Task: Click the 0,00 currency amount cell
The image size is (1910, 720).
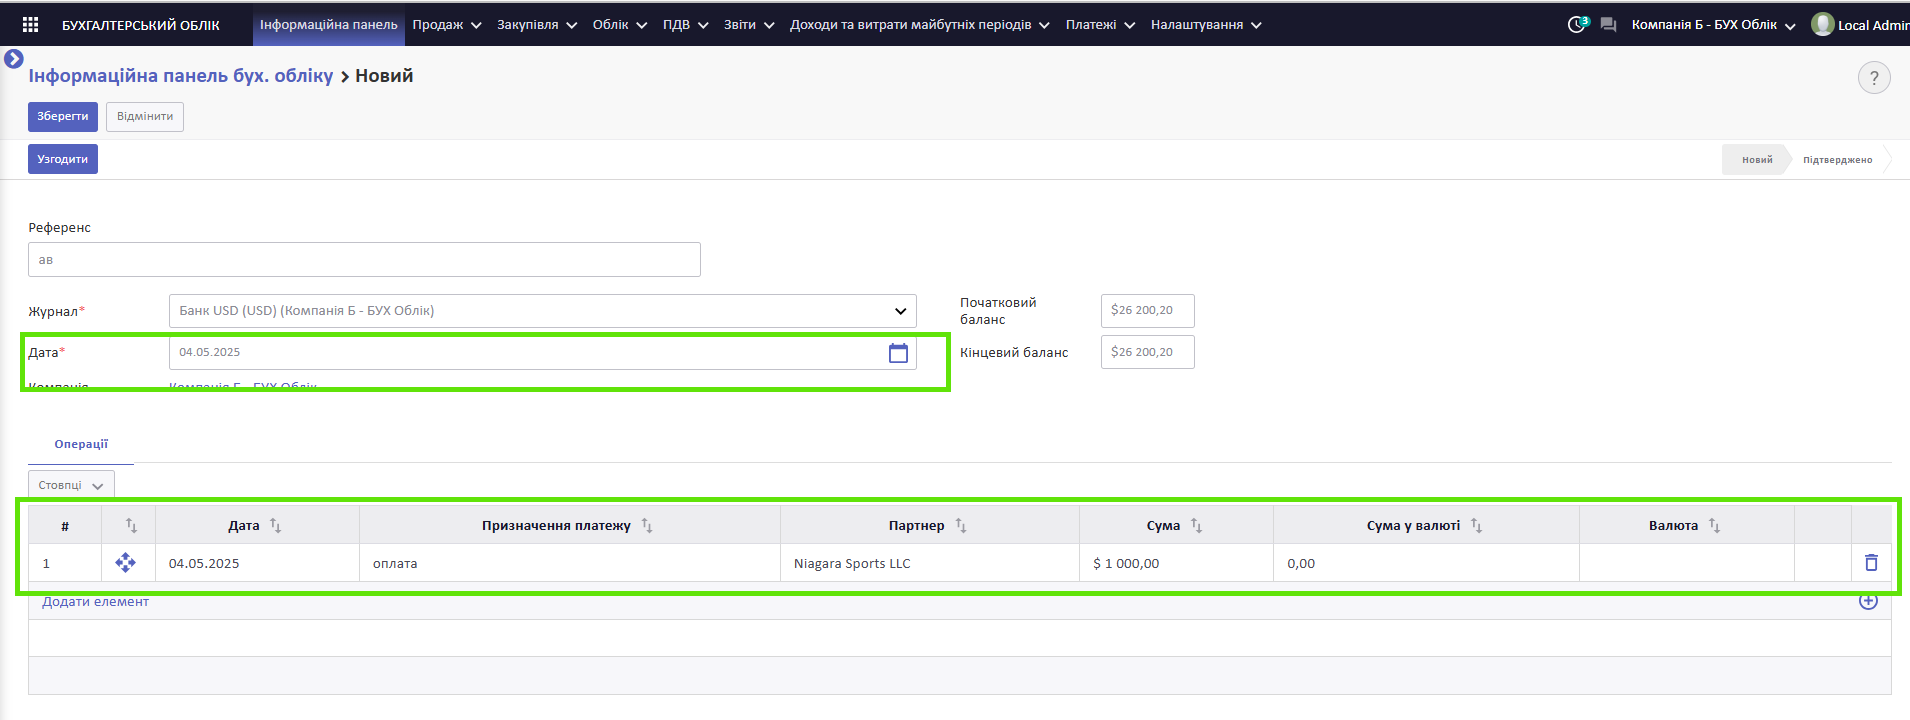Action: [1426, 563]
